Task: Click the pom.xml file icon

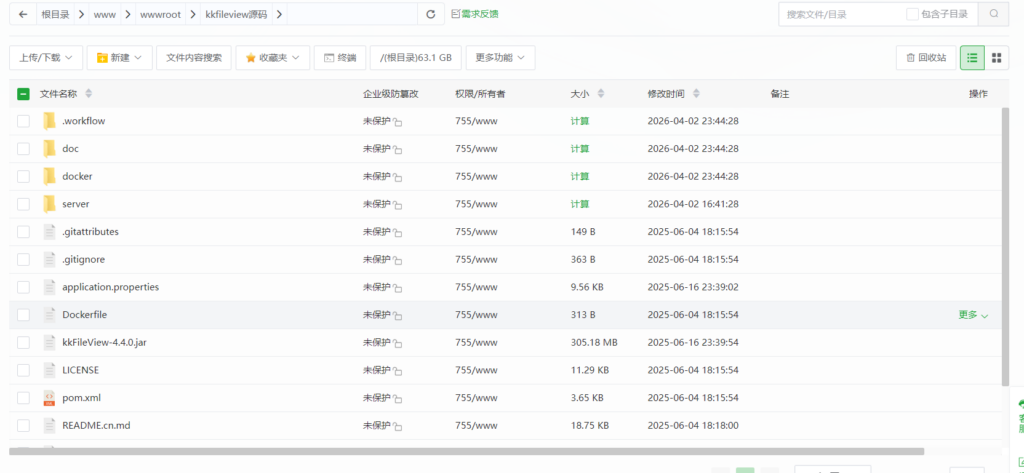Action: [49, 398]
